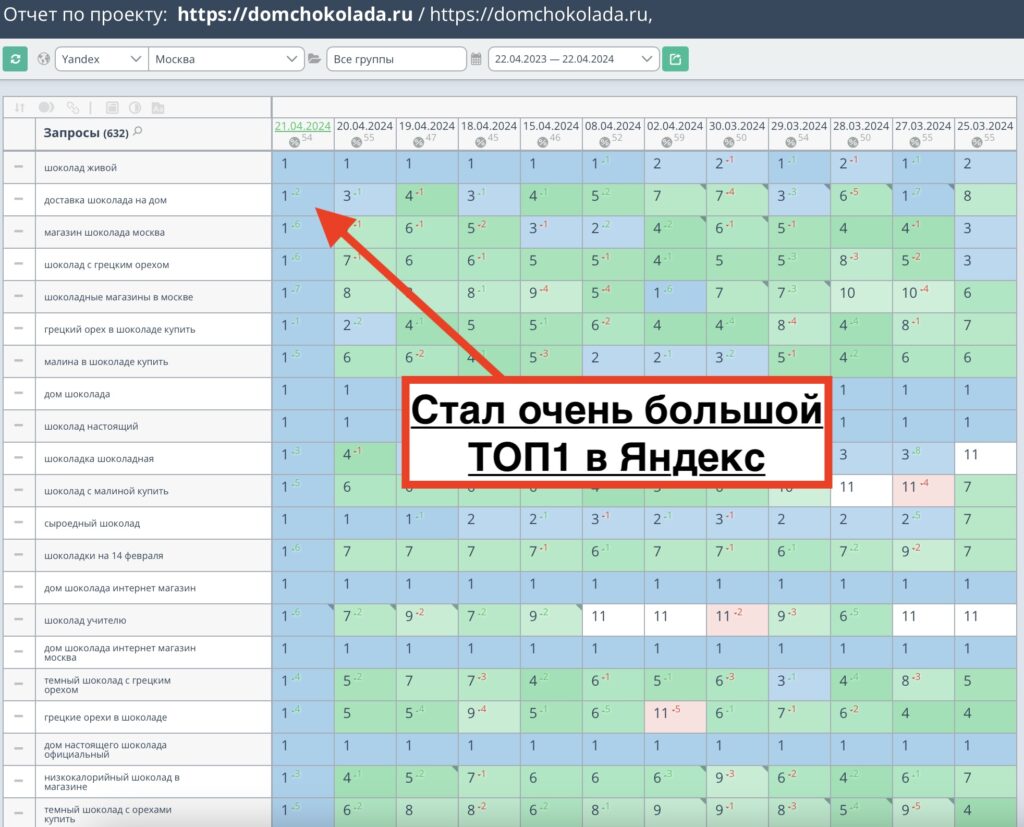This screenshot has width=1024, height=827.
Task: Click the minus icon in шоколад живой row
Action: pyautogui.click(x=19, y=167)
